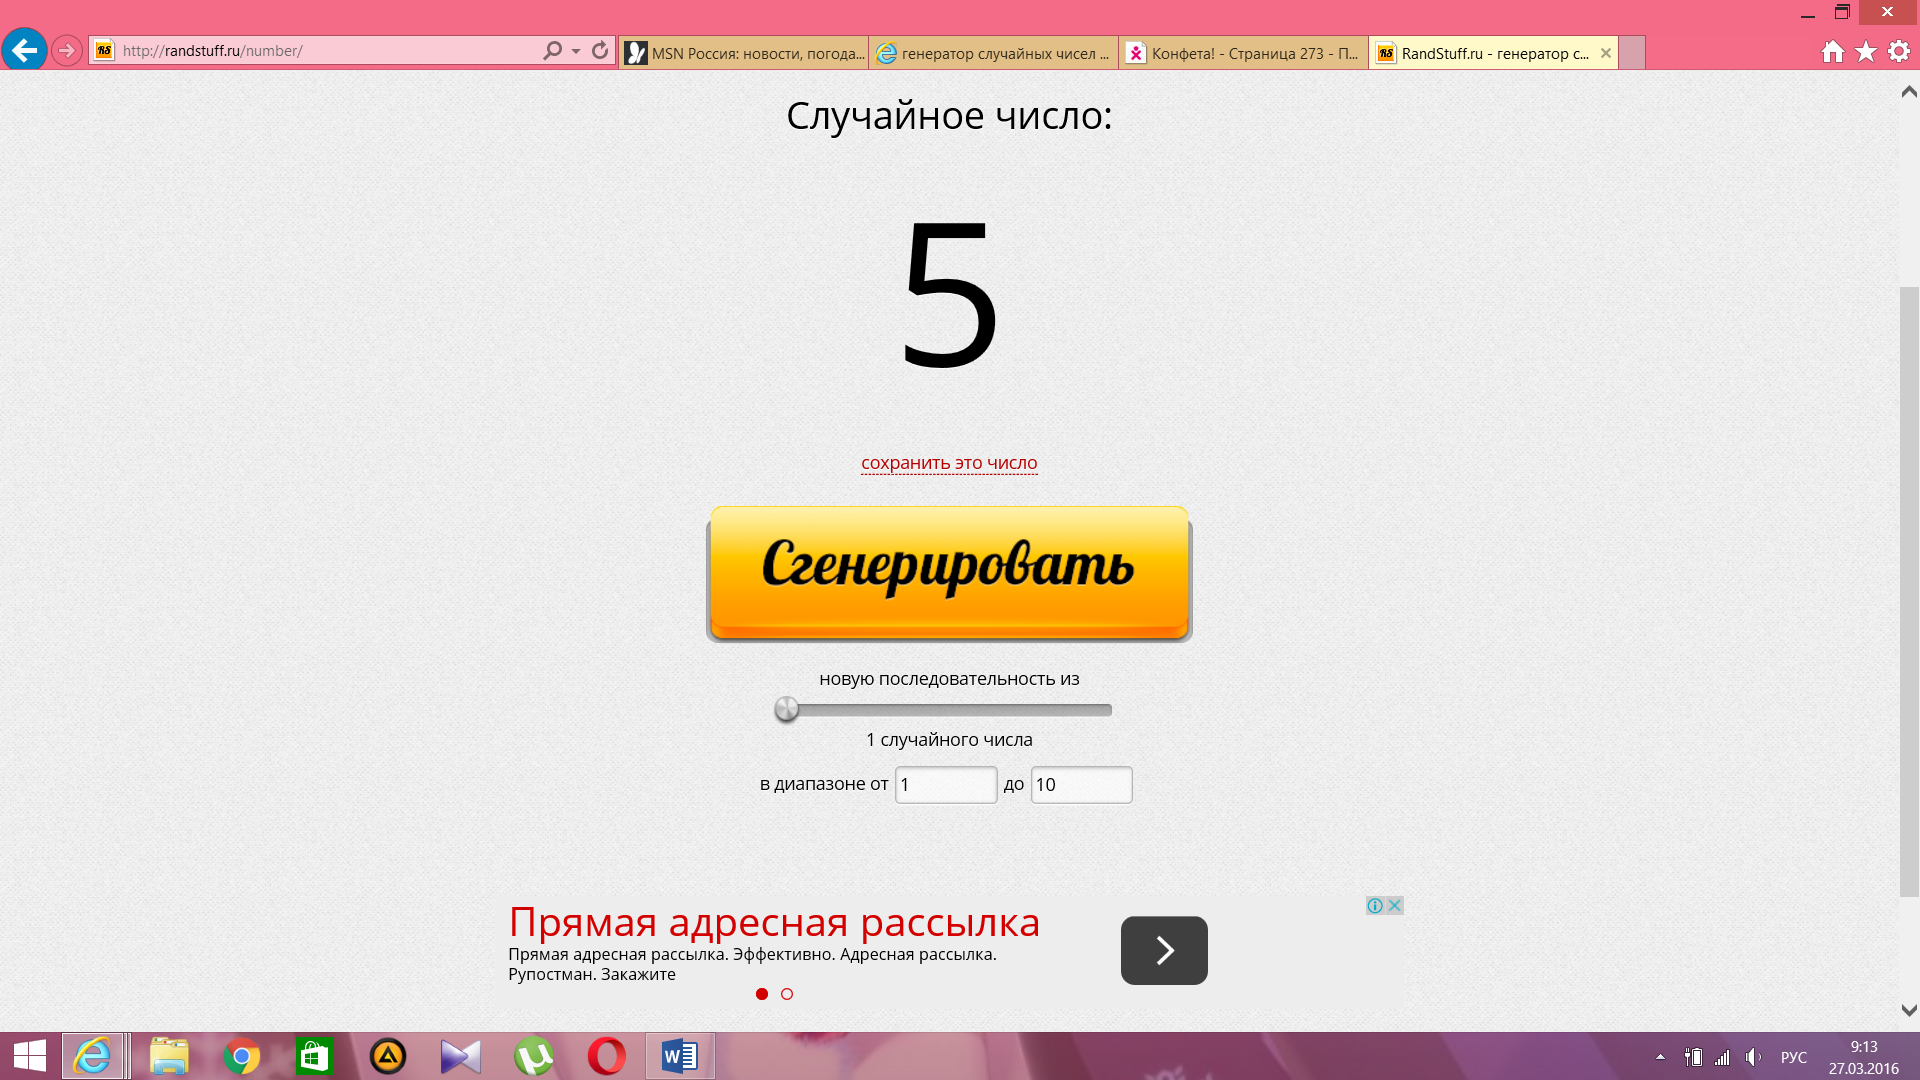Image resolution: width=1920 pixels, height=1080 pixels.
Task: Select second ad carousel dot
Action: pos(787,994)
